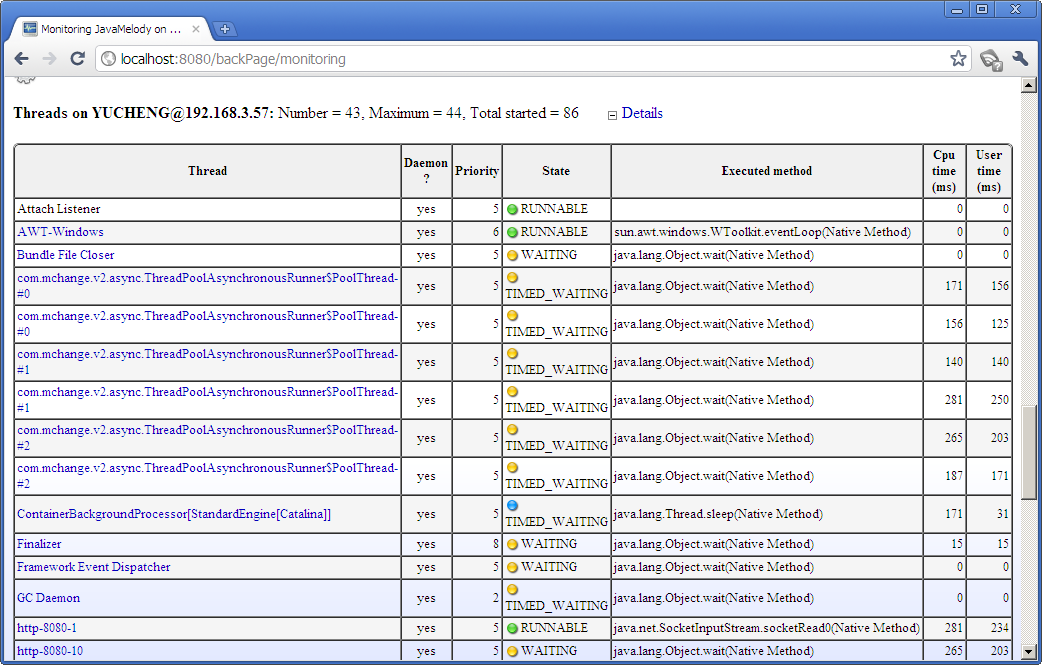Viewport: 1042px width, 665px height.
Task: Click the Priority column header
Action: [476, 171]
